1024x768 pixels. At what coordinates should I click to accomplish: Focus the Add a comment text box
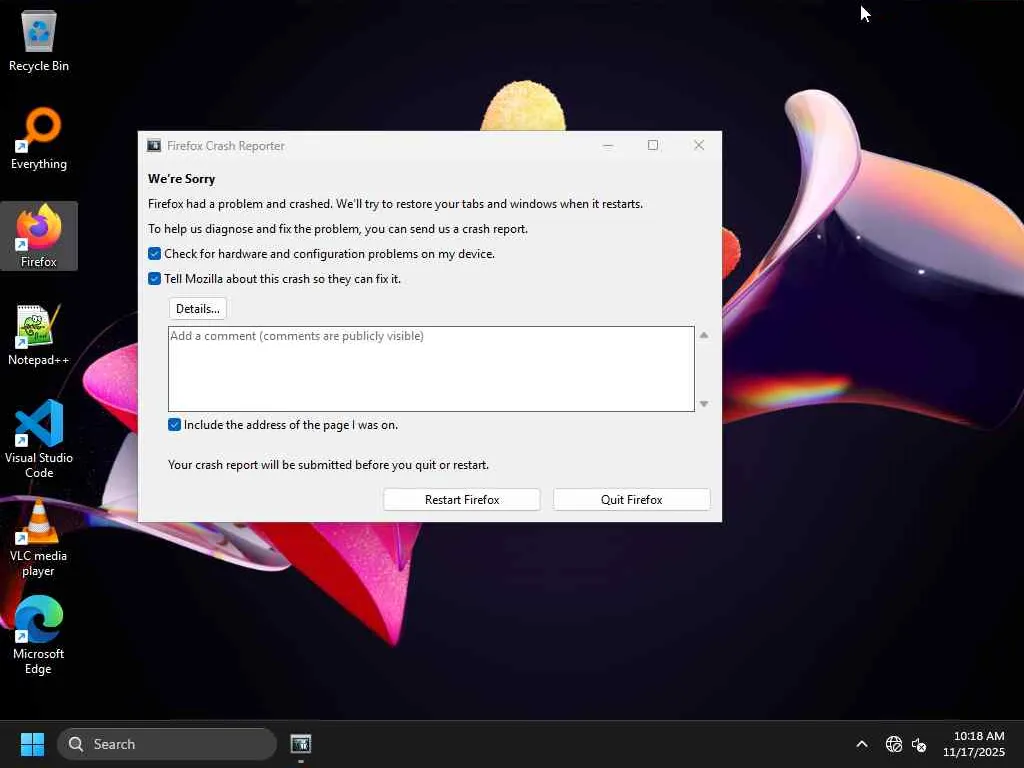tap(431, 369)
